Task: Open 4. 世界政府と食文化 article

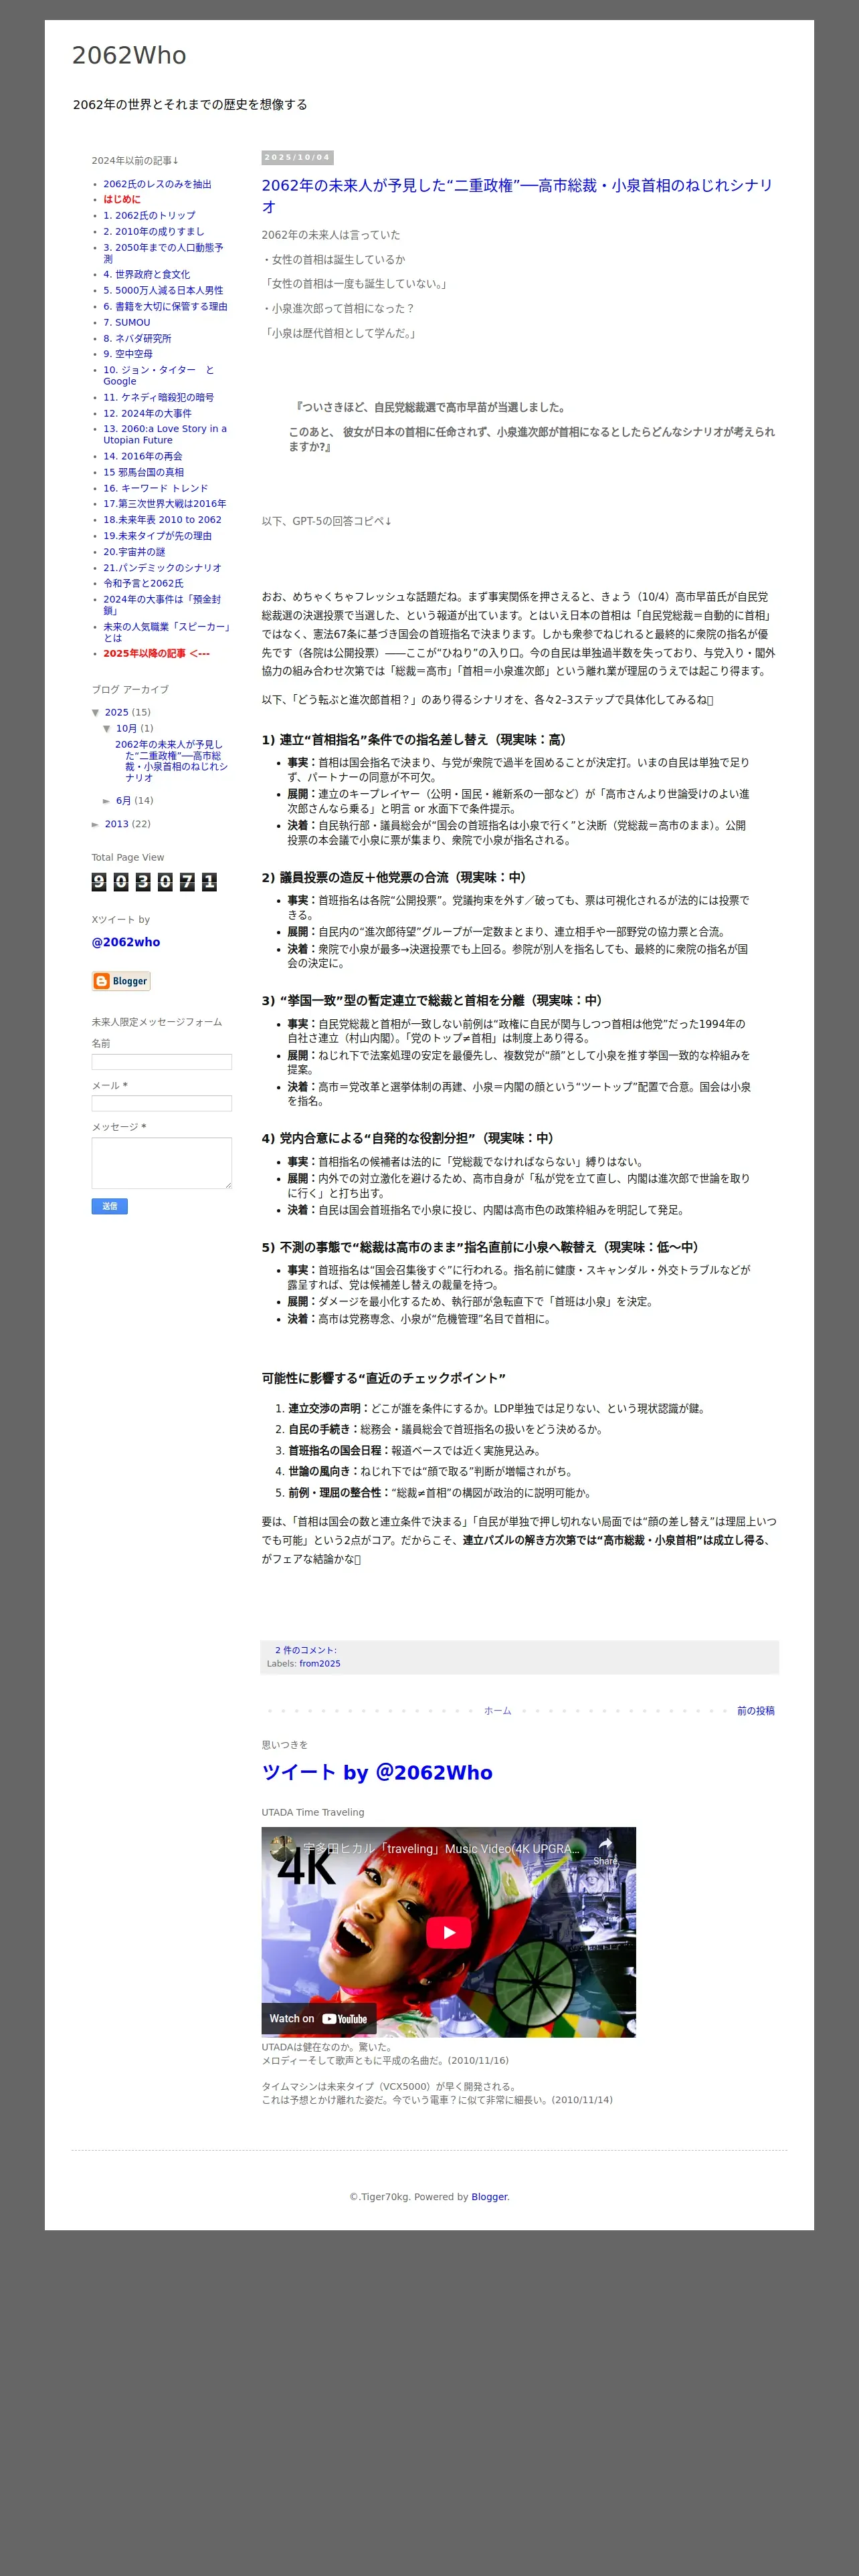Action: 146,274
